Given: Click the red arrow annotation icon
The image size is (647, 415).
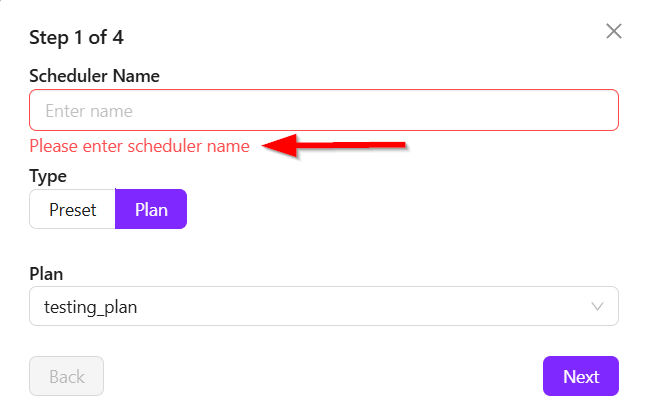Looking at the screenshot, I should (x=335, y=146).
